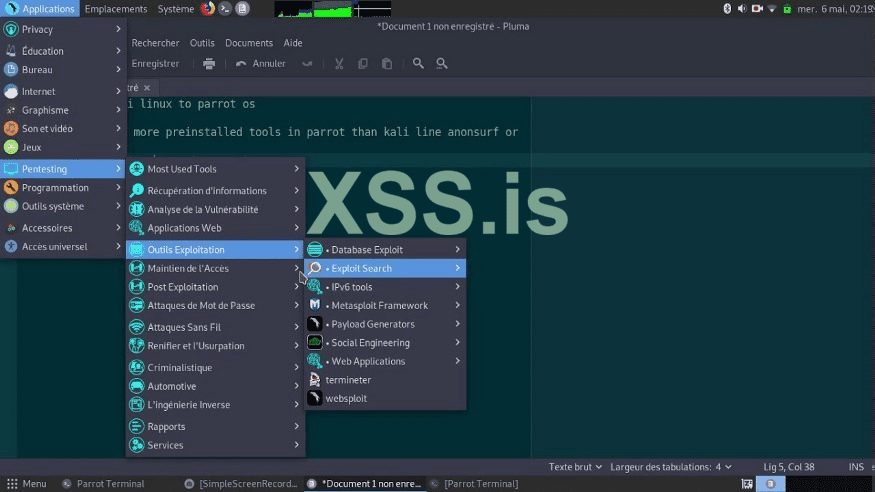Viewport: 875px width, 492px height.
Task: Open the Outils menu in Pluma
Action: click(202, 43)
